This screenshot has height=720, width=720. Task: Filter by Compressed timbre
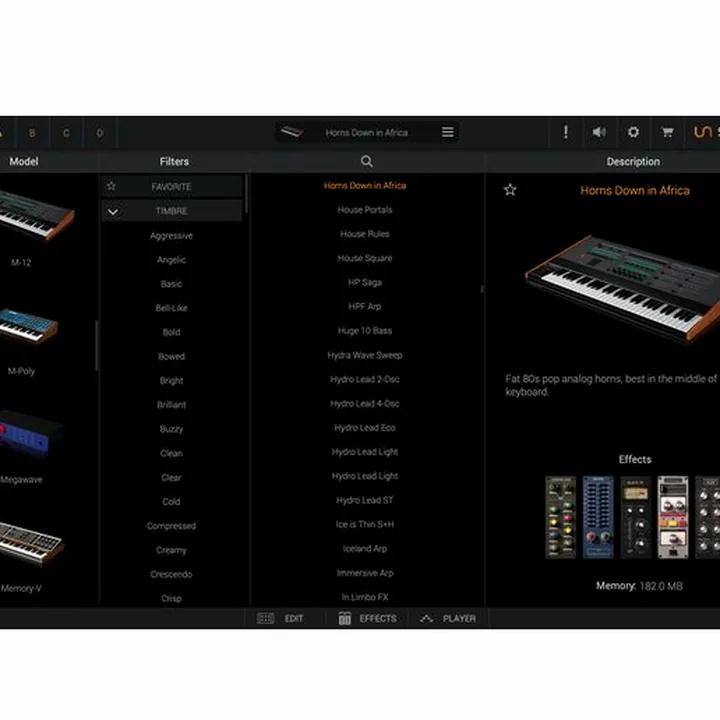[x=171, y=526]
